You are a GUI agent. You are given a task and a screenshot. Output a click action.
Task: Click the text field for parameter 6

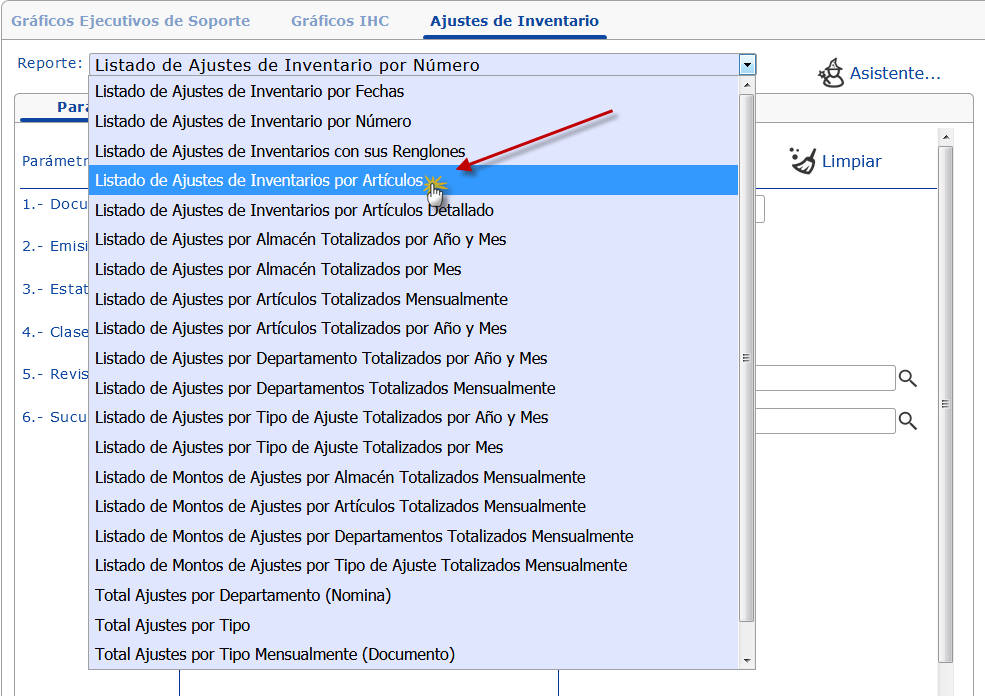pyautogui.click(x=824, y=421)
